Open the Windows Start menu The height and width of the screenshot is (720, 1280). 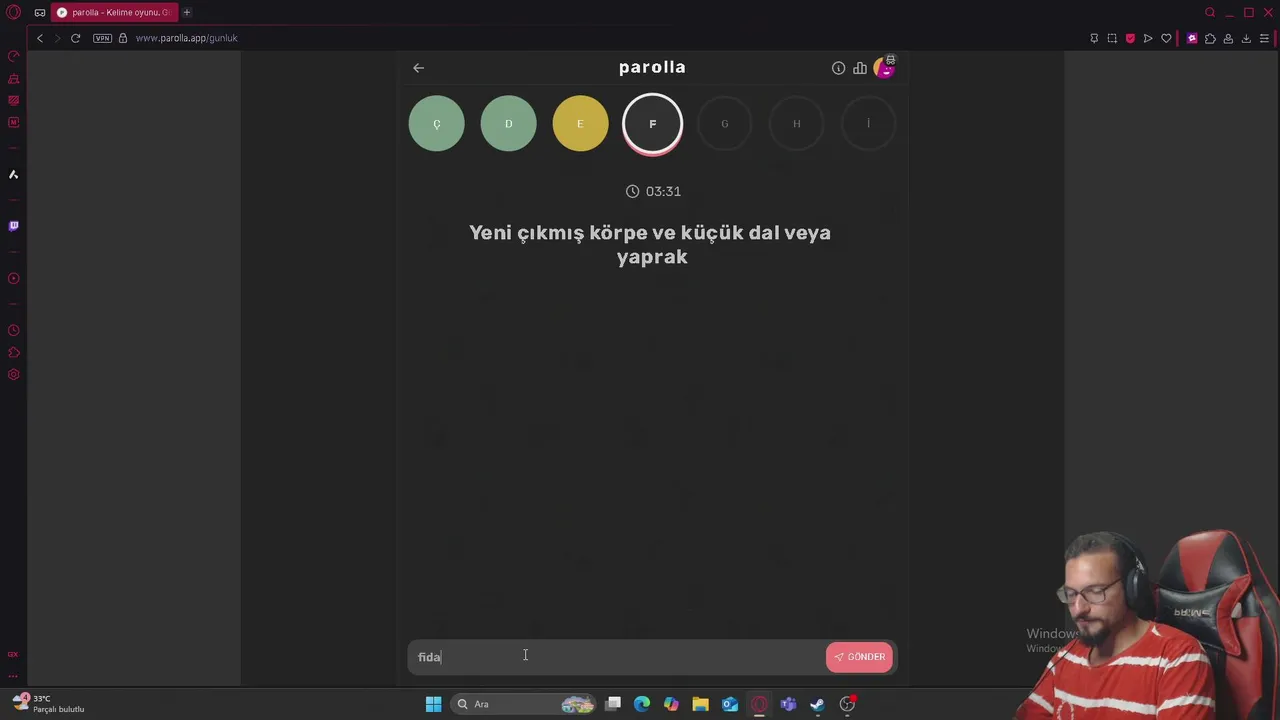click(x=433, y=704)
